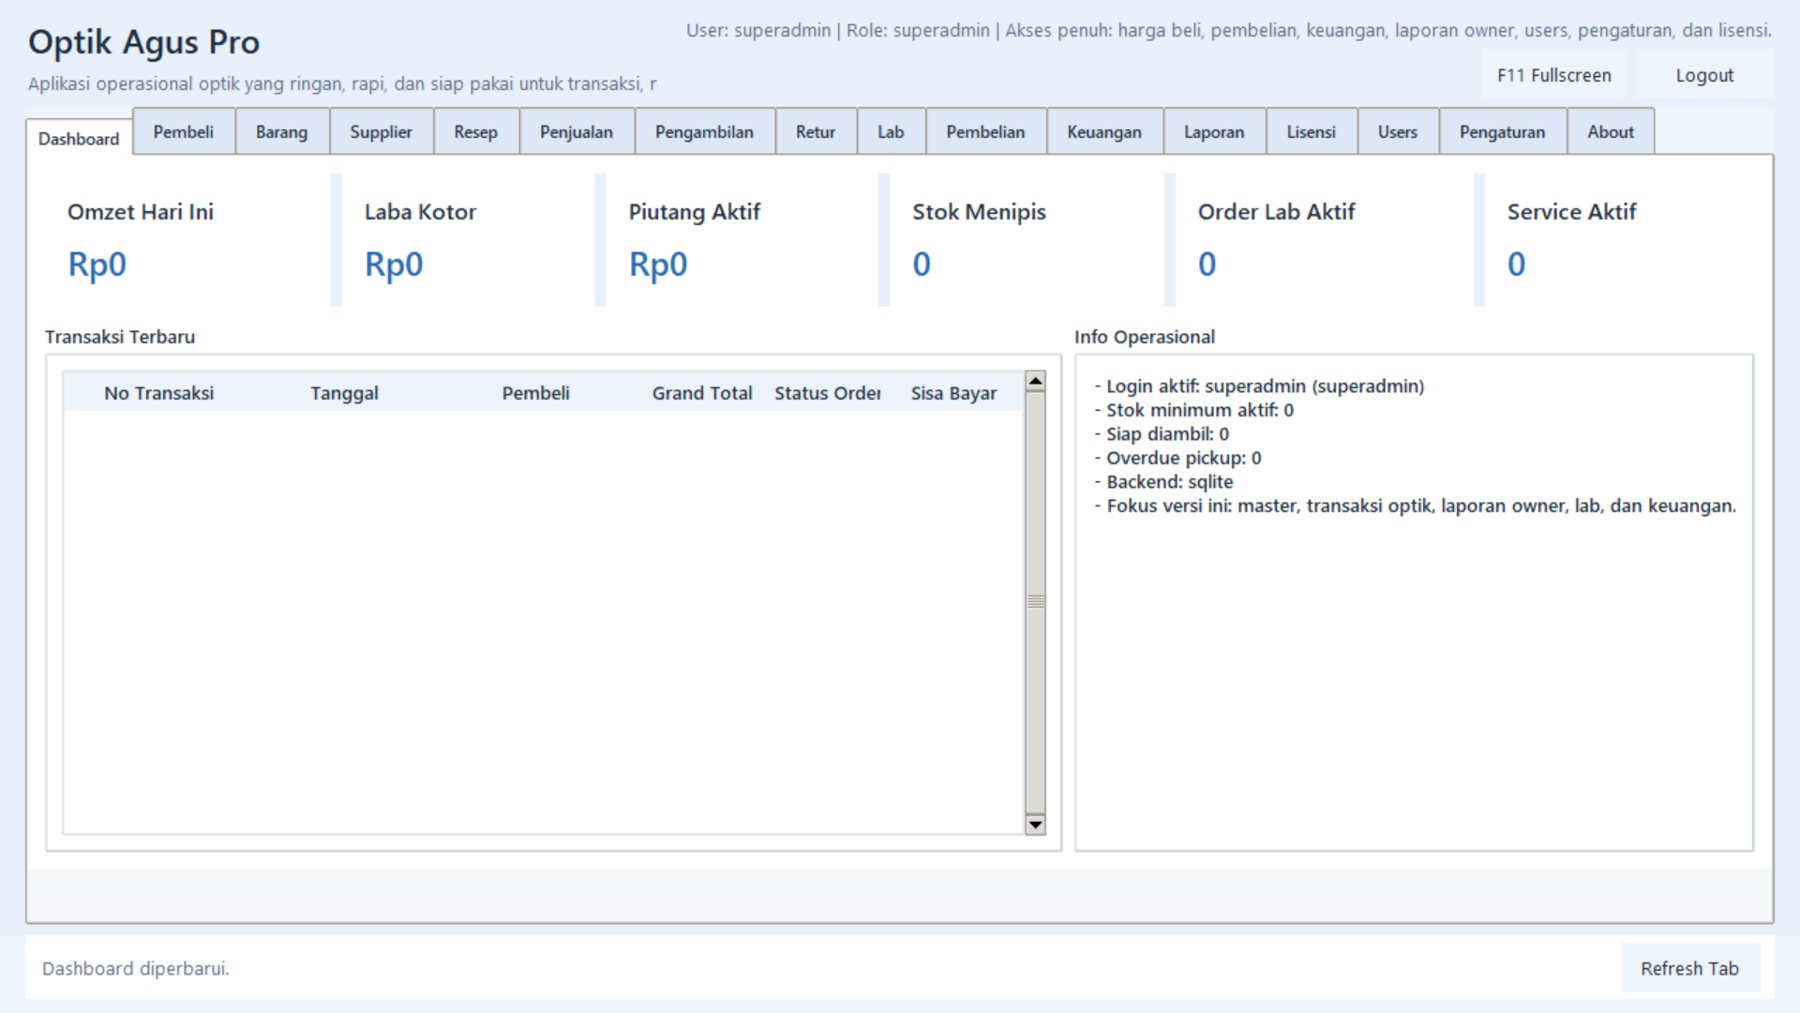1800x1013 pixels.
Task: Sort by the Grand Total column header
Action: (x=702, y=393)
